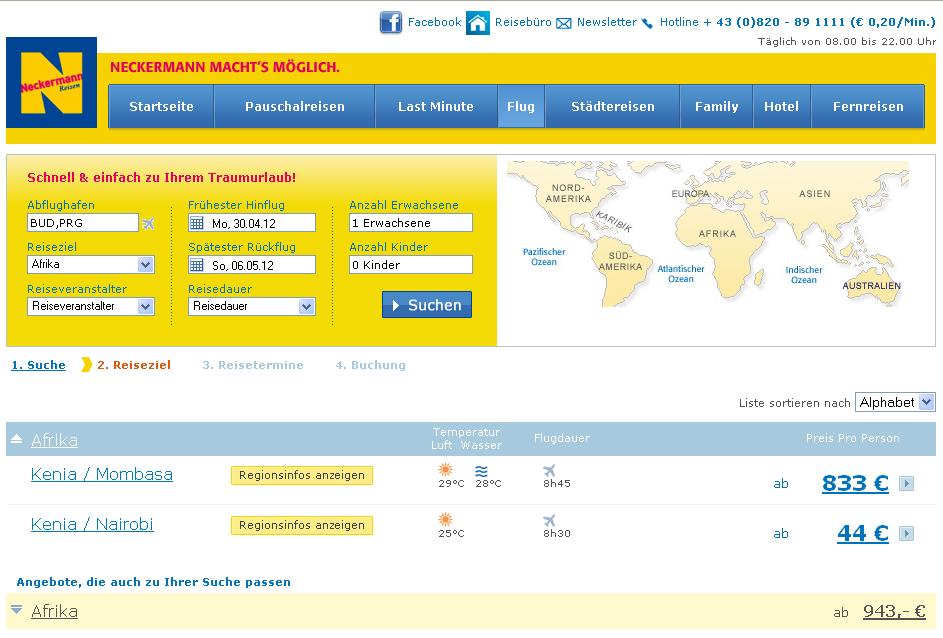Click the Suchen search button

[x=427, y=305]
